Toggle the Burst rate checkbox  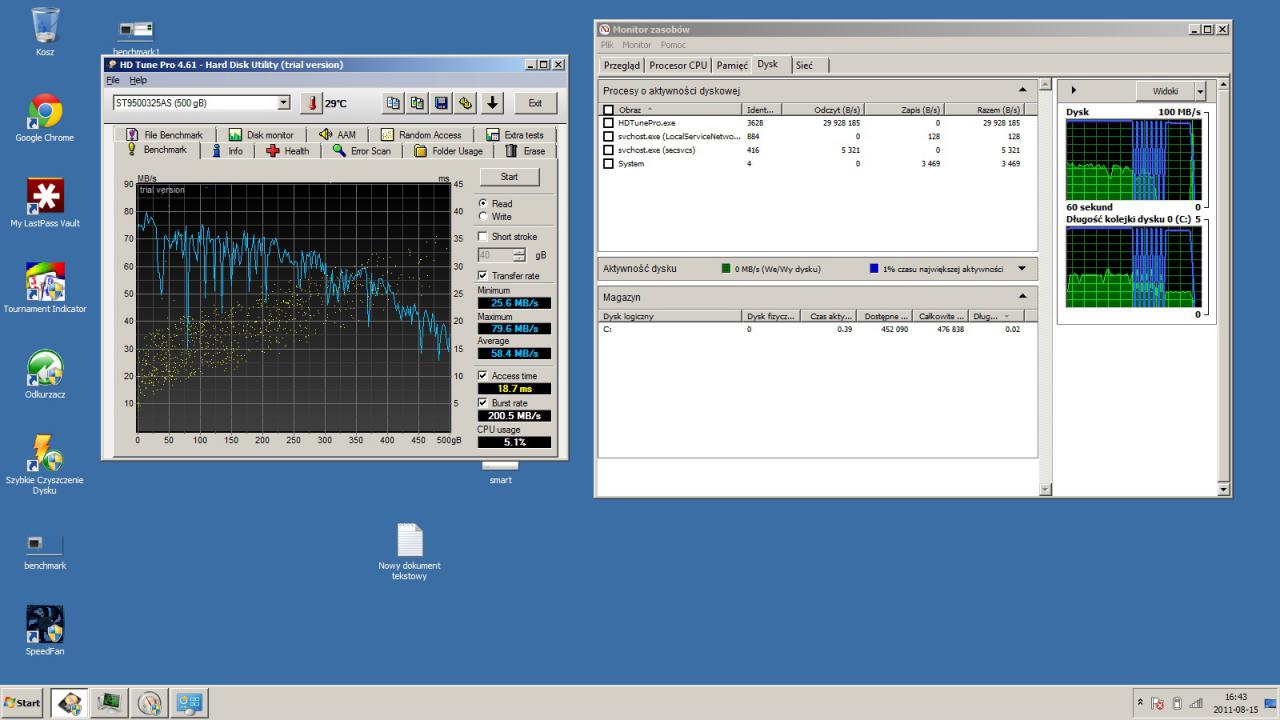(483, 403)
